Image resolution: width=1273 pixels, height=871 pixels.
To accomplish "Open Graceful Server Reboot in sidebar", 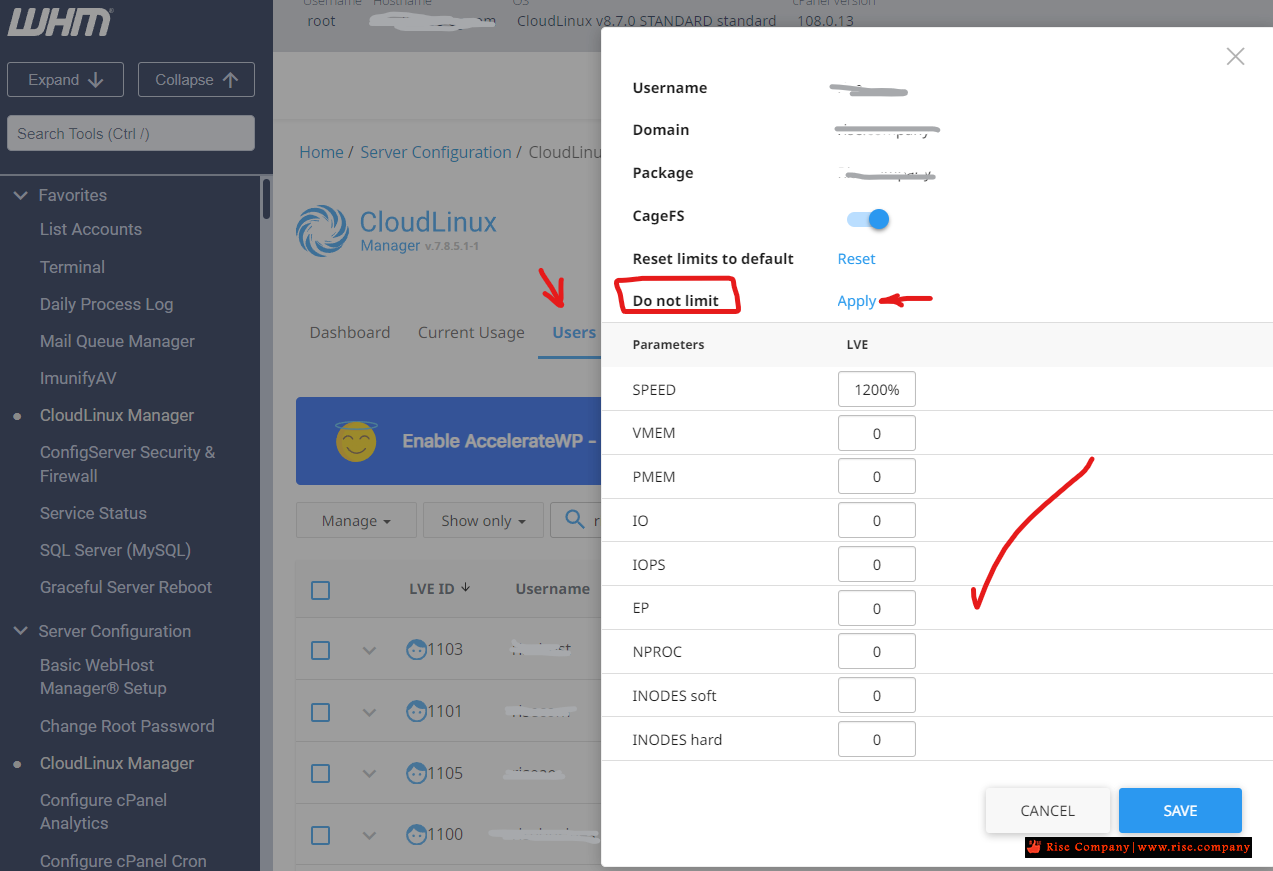I will 126,587.
